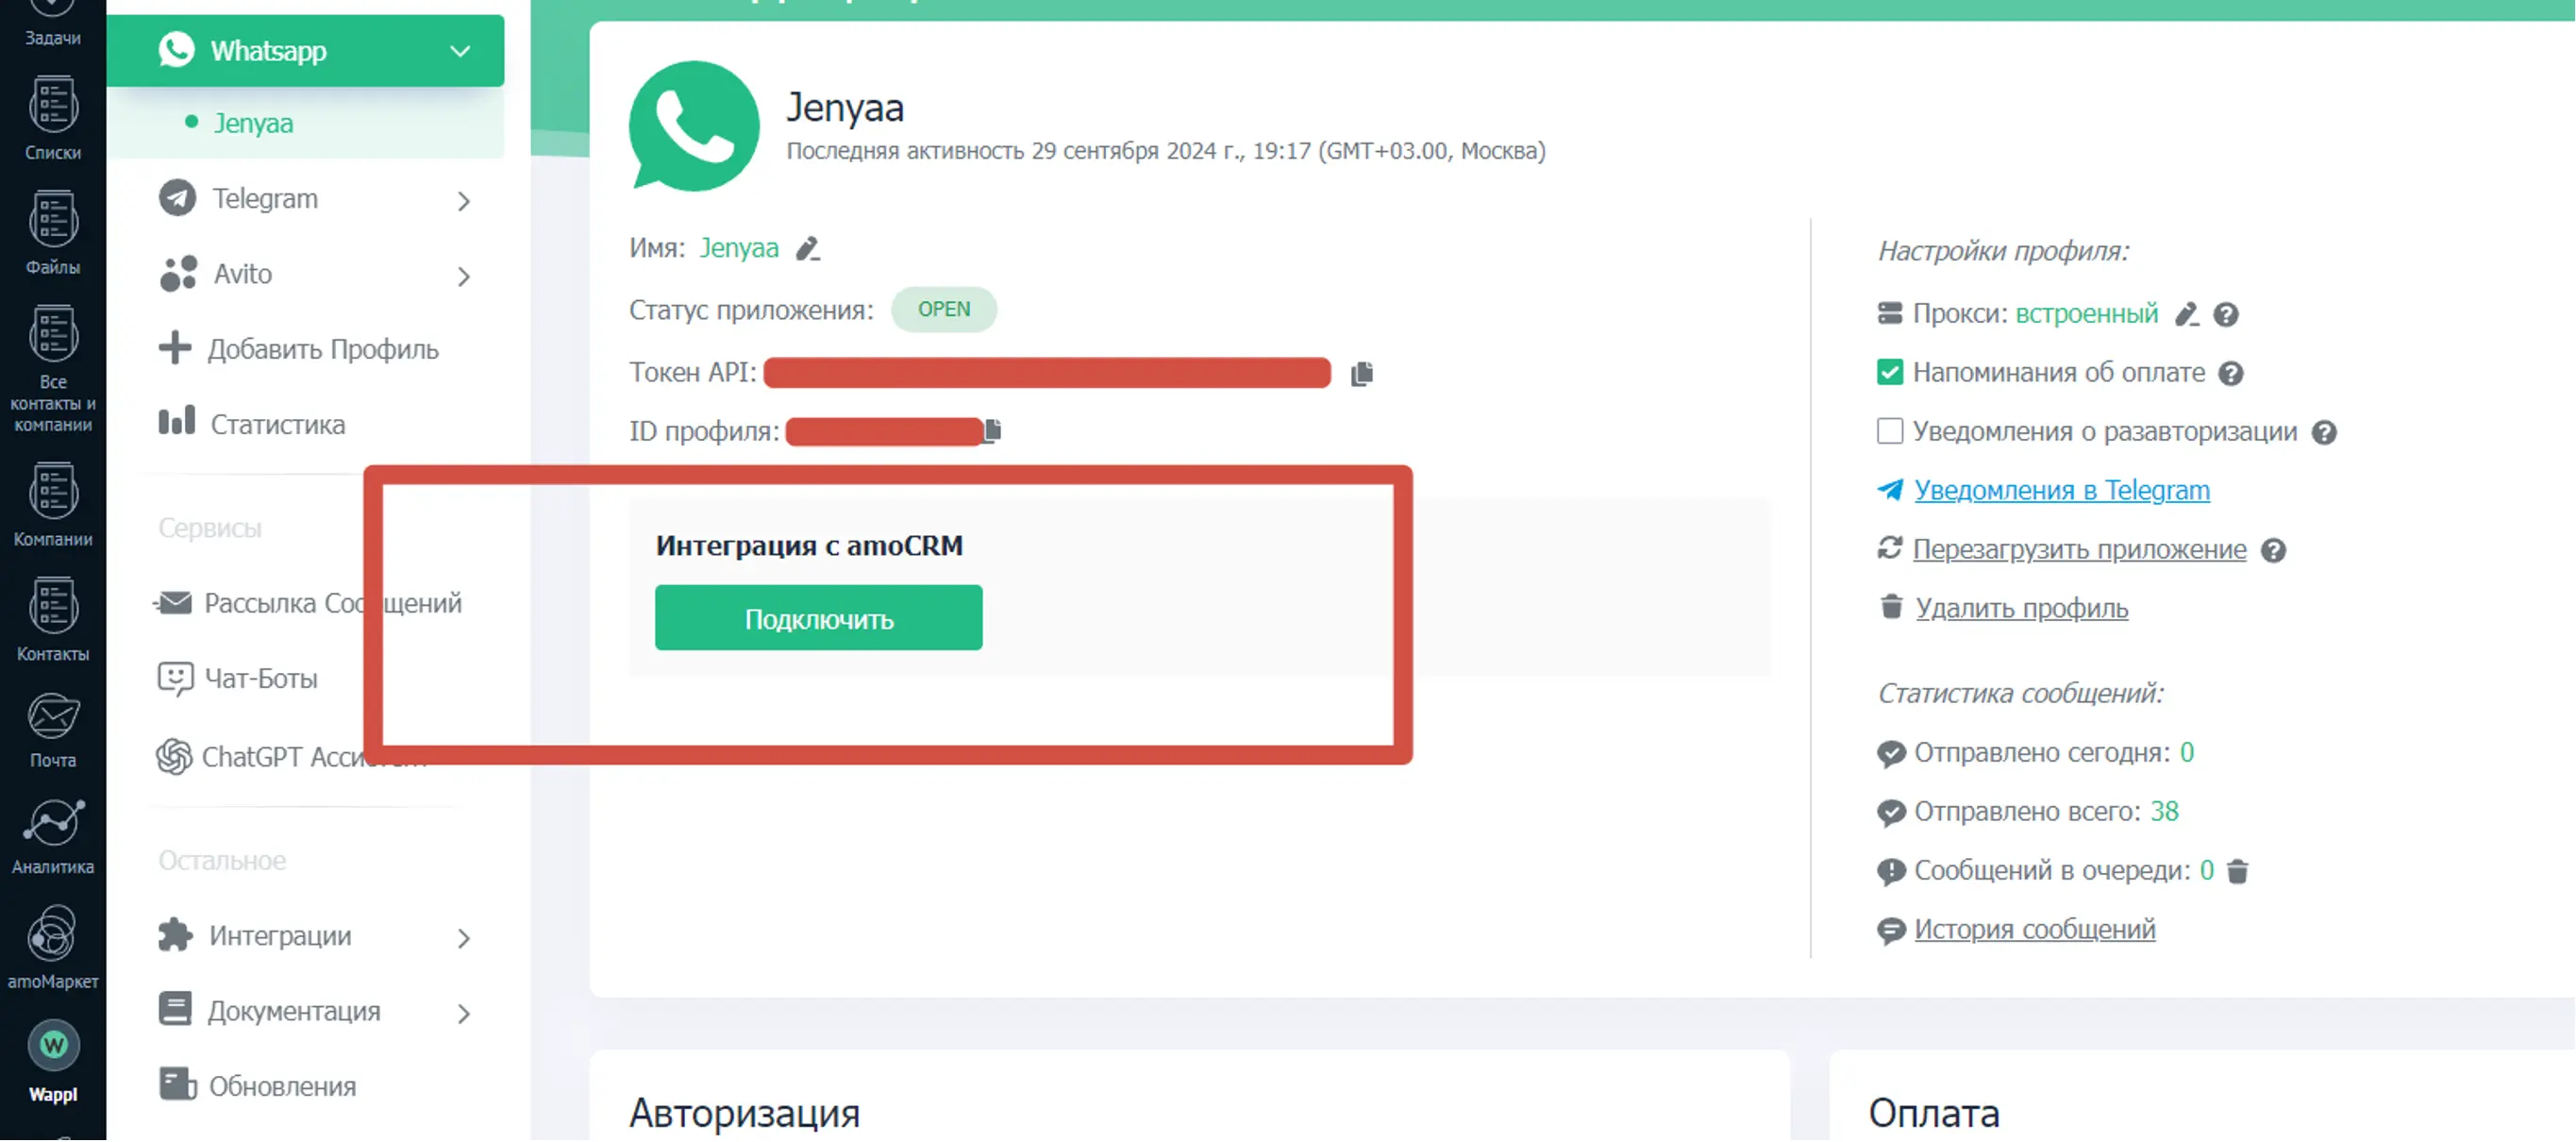
Task: Clear message queue with trash icon
Action: pyautogui.click(x=2238, y=871)
